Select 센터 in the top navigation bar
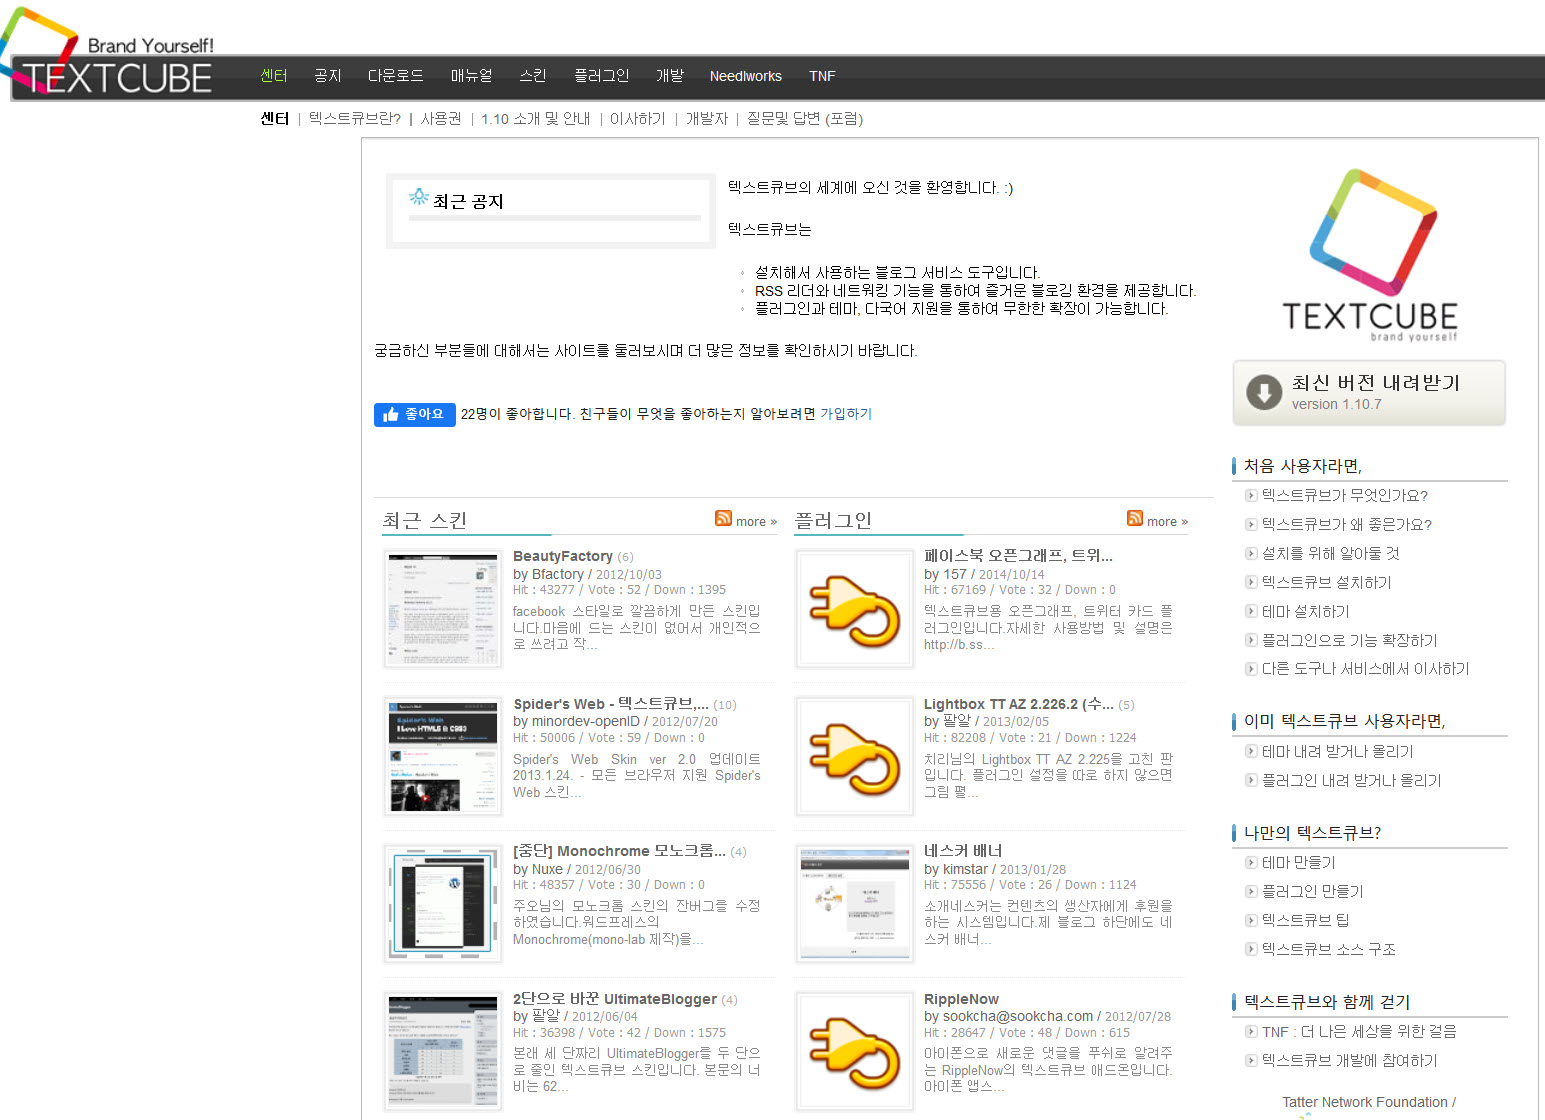Screen dimensions: 1545x1120 [x=273, y=76]
